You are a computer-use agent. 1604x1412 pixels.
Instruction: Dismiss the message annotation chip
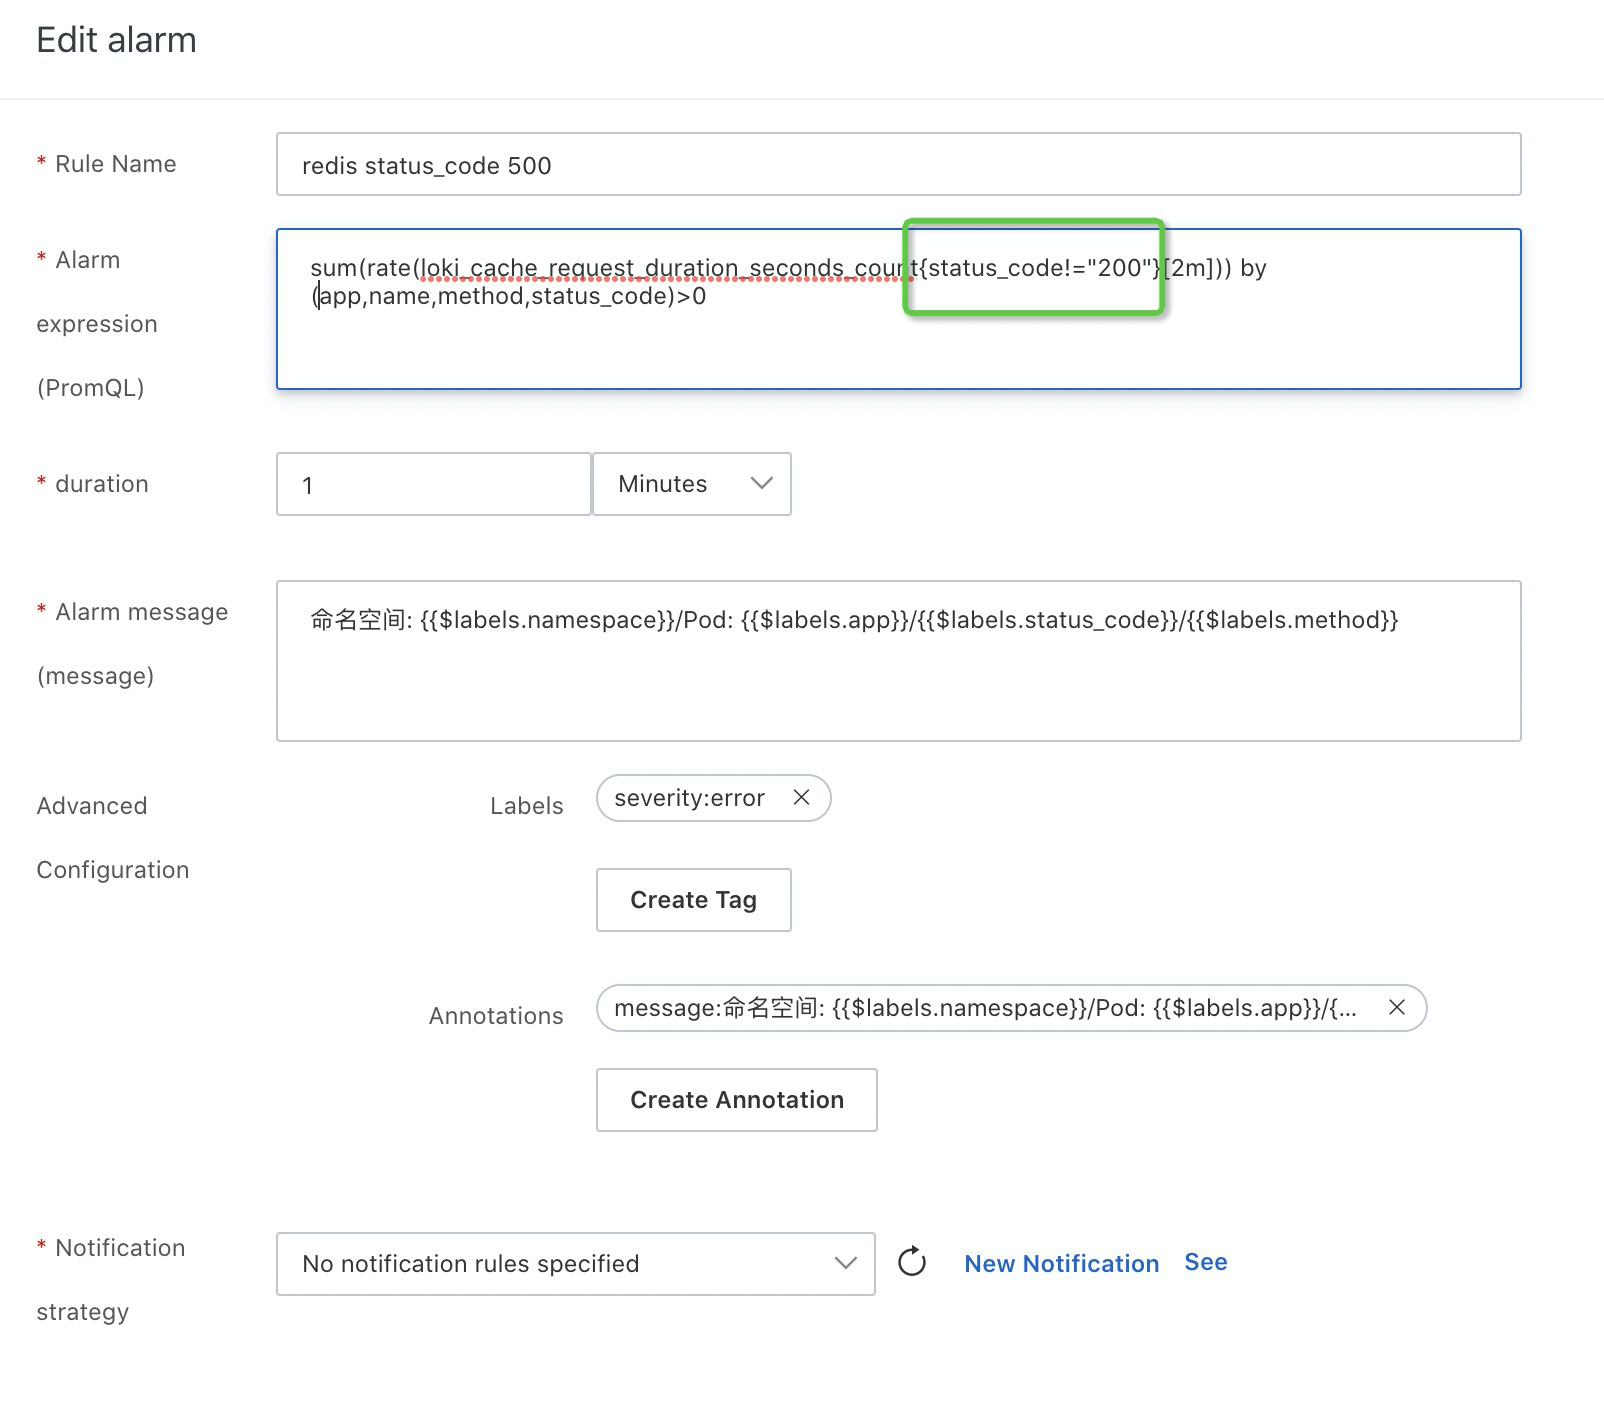1397,1008
